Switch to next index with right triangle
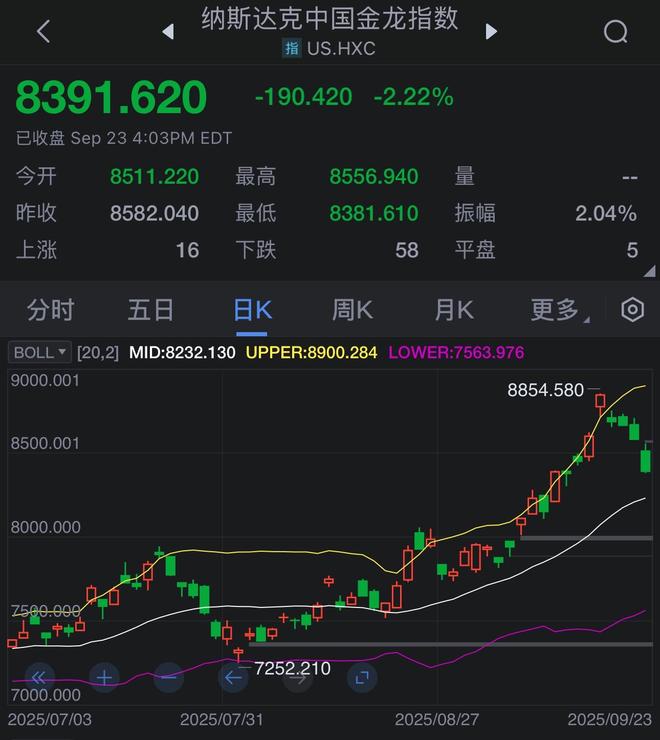Viewport: 660px width, 740px height. [x=491, y=32]
